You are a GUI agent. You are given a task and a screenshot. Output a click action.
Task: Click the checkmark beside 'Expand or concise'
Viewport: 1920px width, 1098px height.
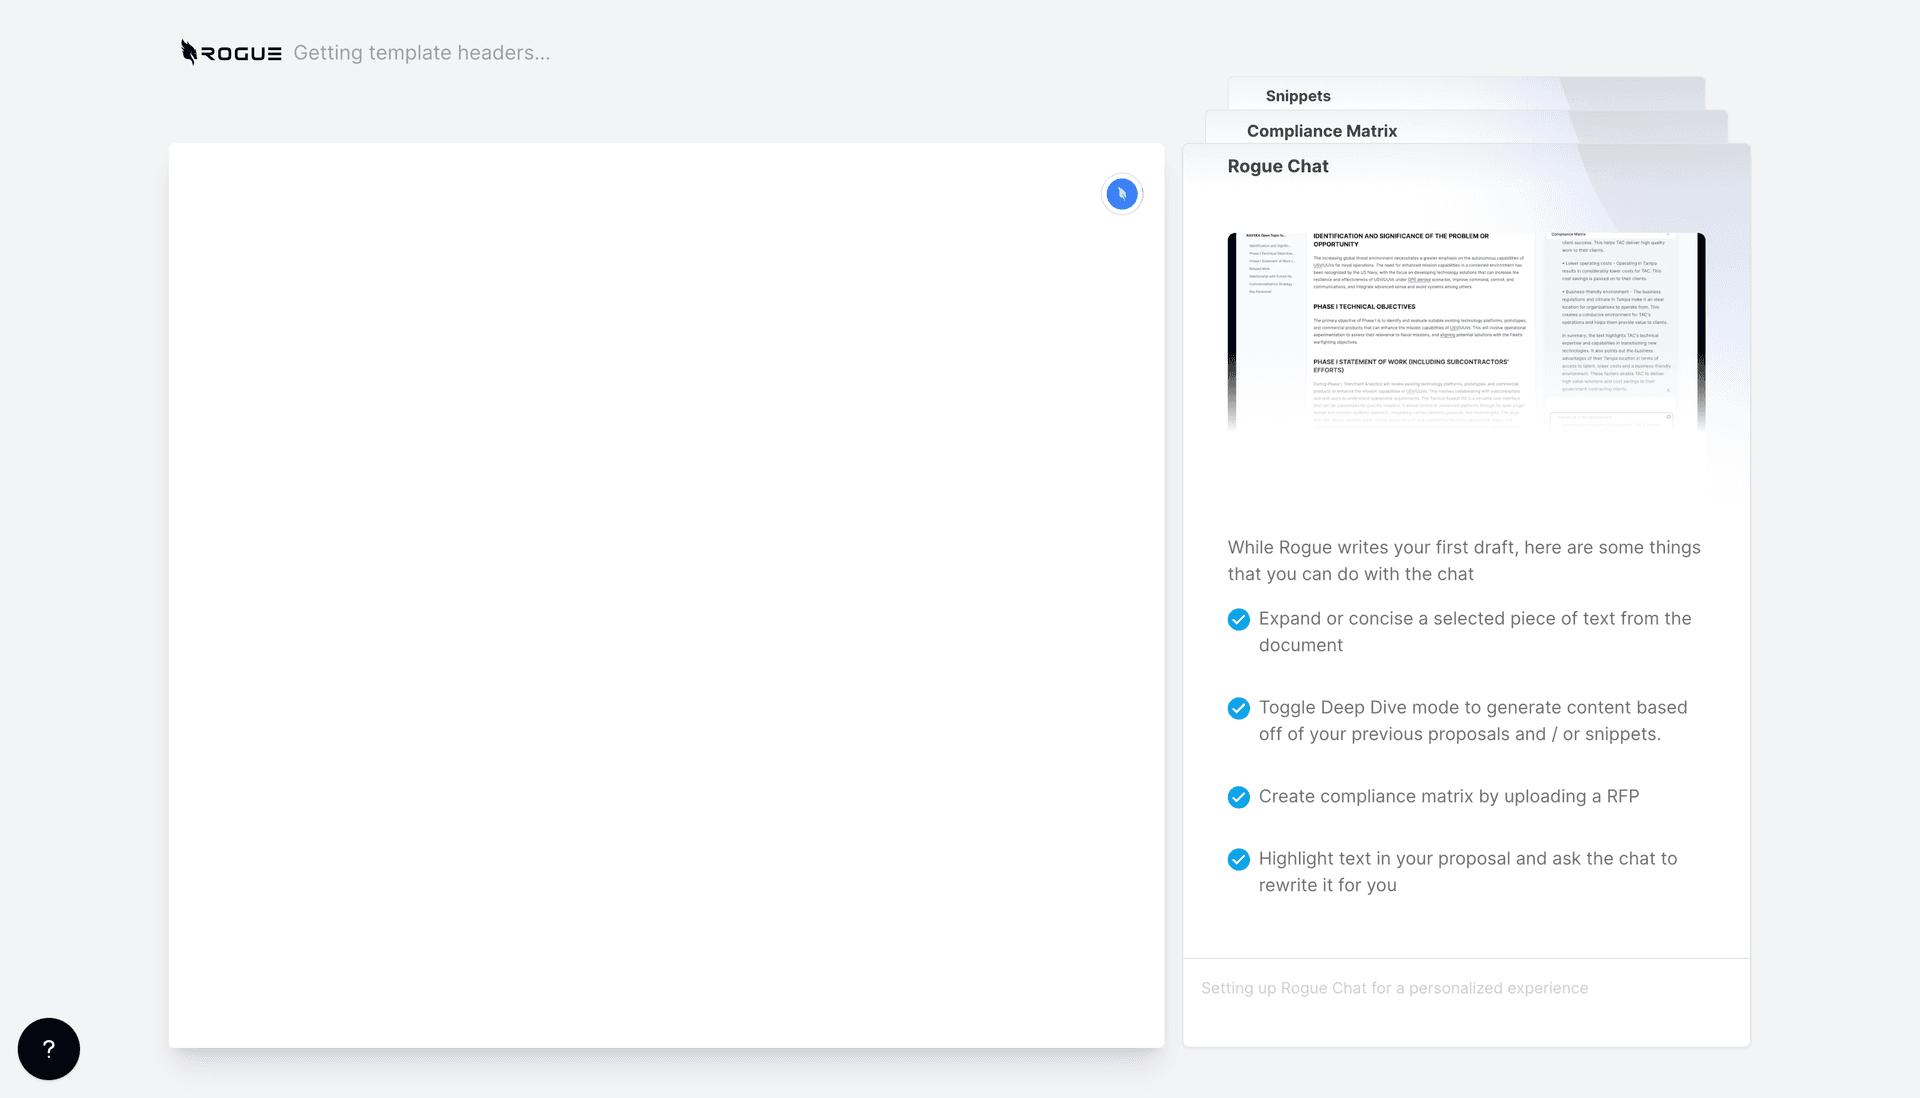point(1239,620)
